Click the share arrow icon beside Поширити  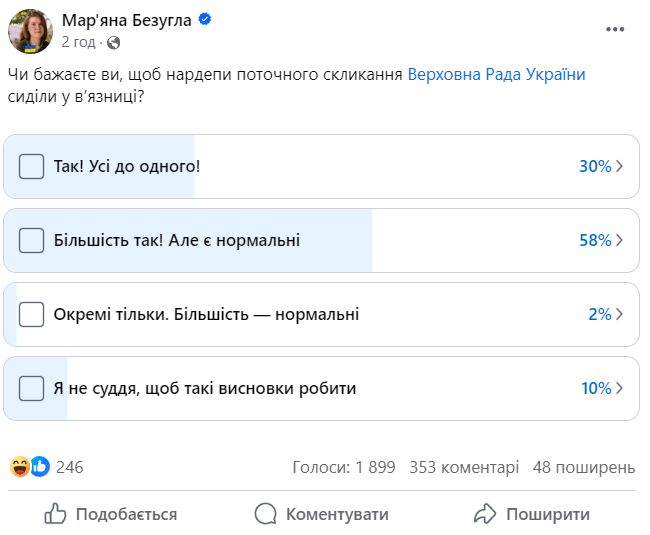(x=485, y=514)
